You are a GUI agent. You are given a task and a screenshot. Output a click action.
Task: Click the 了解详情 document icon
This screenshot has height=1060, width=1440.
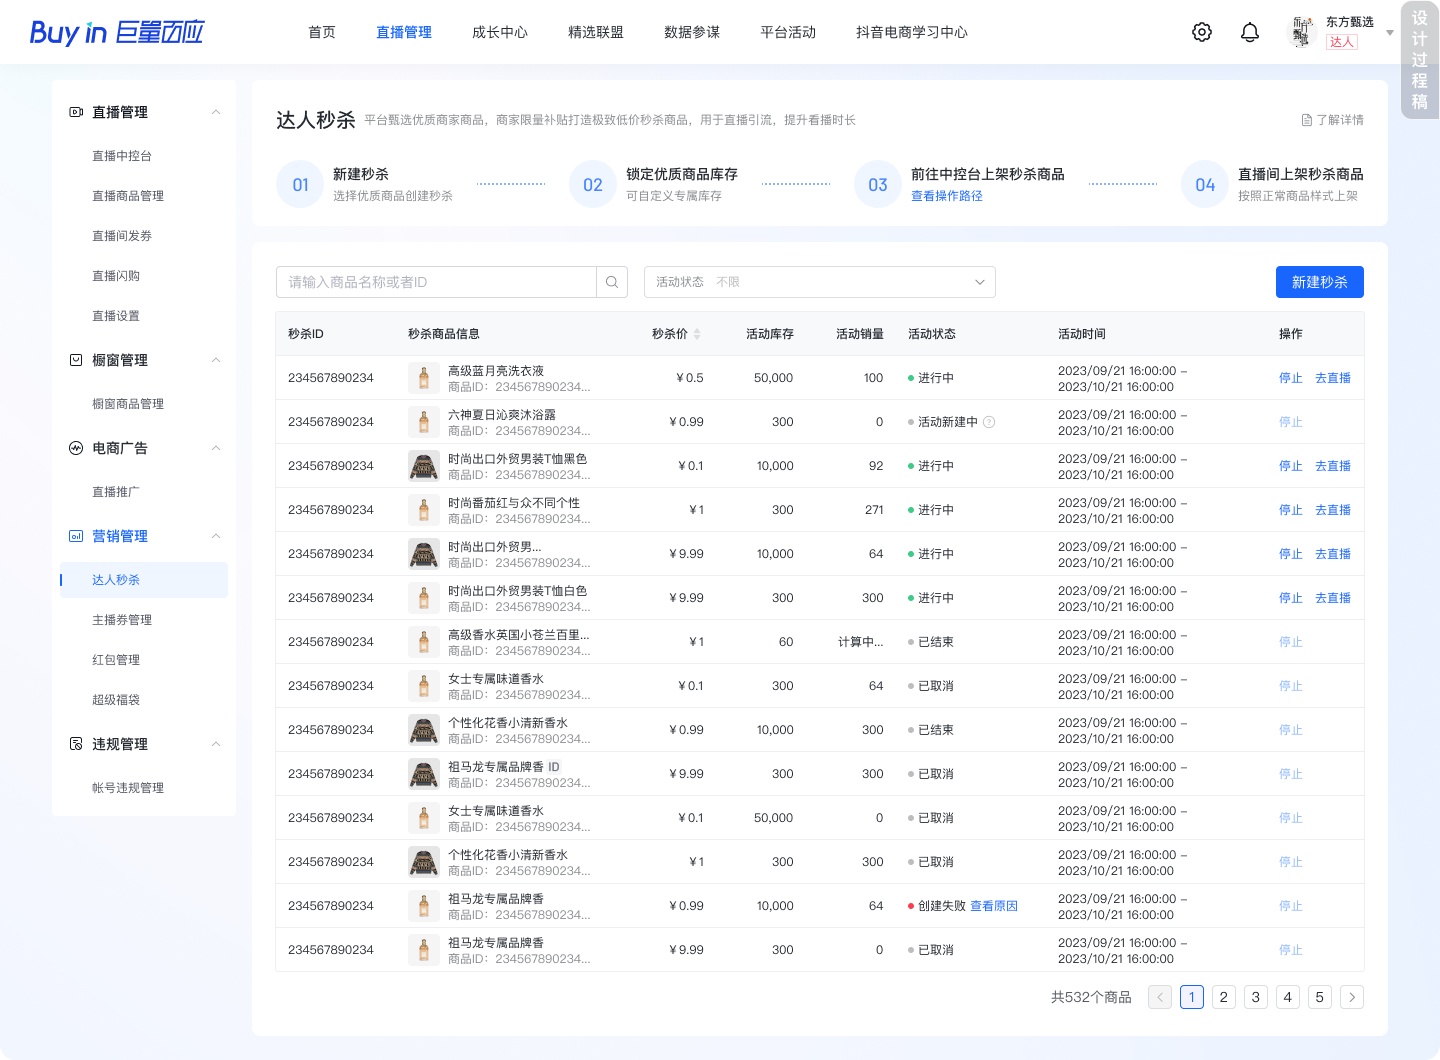[1306, 120]
